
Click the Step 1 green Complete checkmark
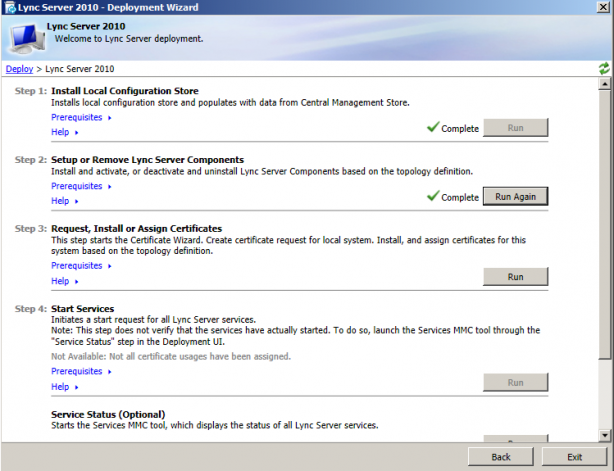point(433,127)
